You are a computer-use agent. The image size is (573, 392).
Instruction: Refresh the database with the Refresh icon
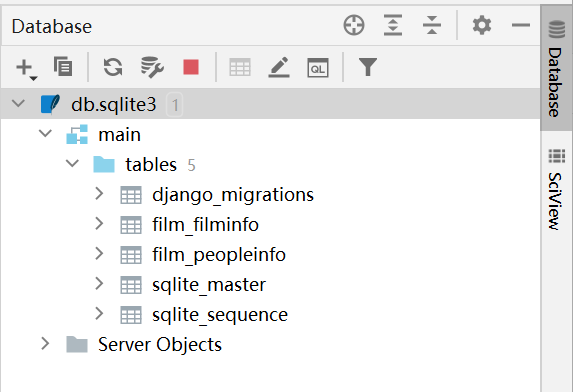click(x=113, y=67)
